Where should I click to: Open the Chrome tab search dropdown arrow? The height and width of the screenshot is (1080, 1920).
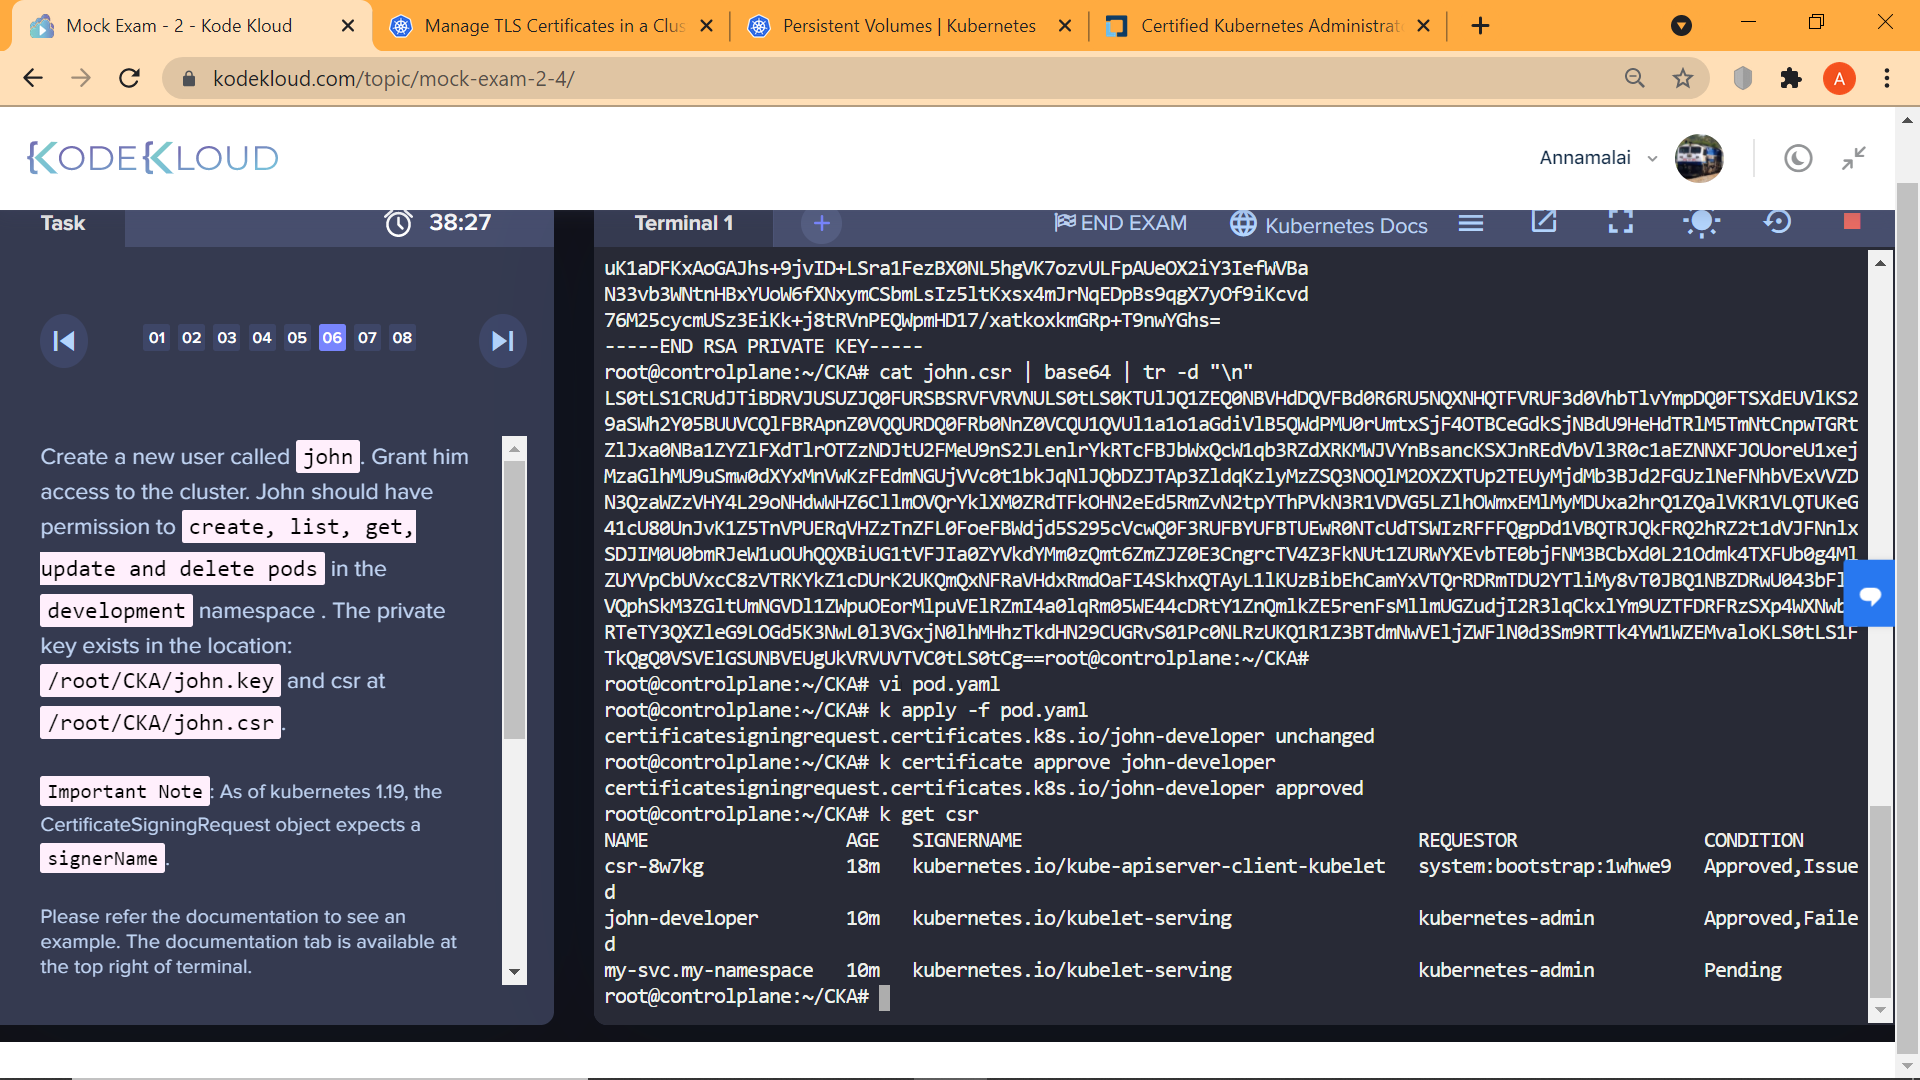[1681, 26]
